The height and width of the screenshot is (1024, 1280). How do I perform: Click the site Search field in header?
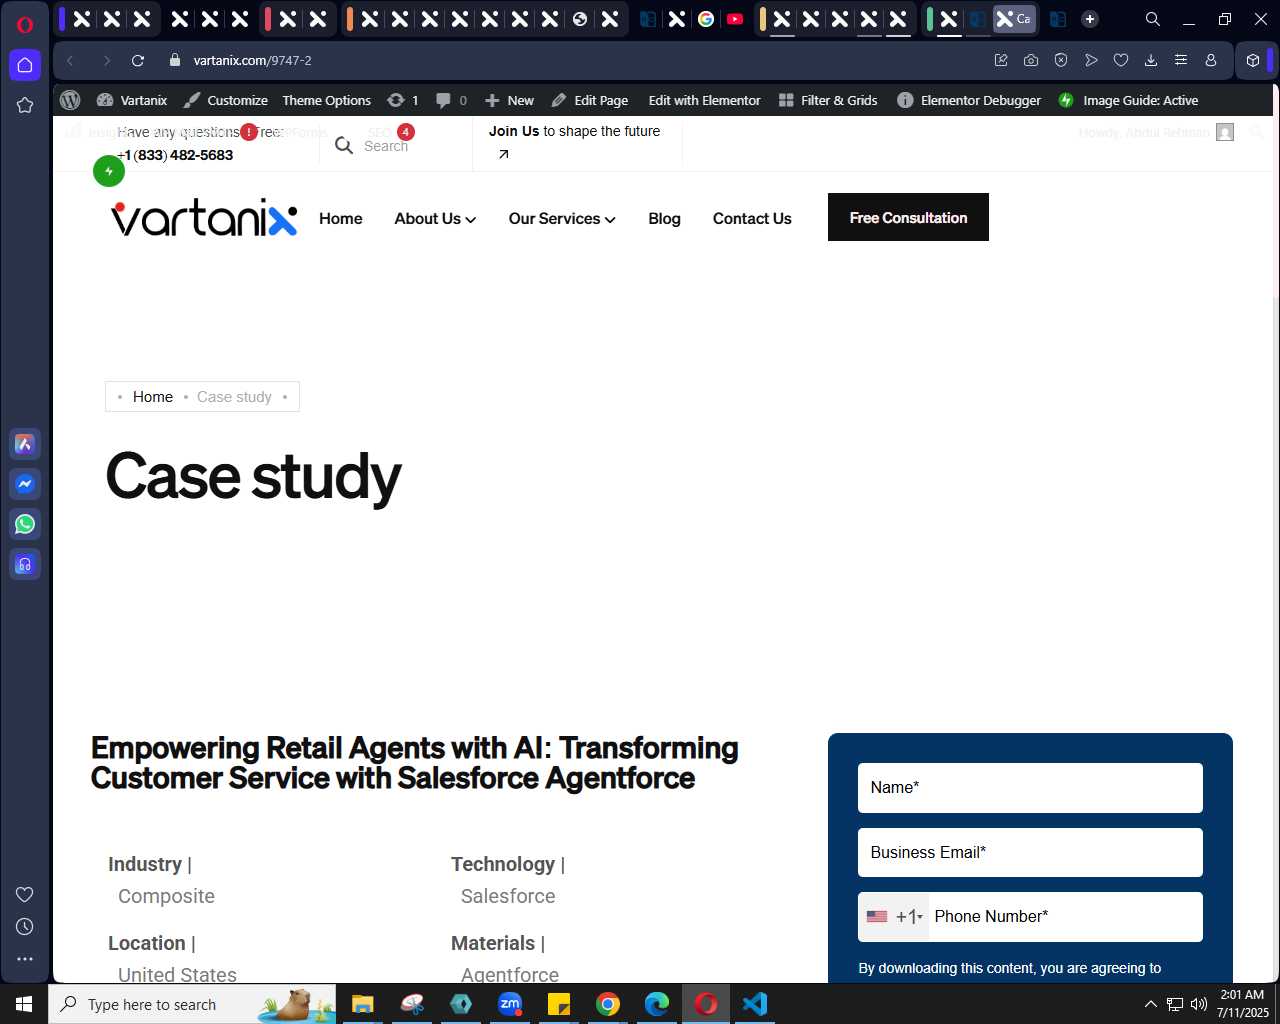(386, 146)
